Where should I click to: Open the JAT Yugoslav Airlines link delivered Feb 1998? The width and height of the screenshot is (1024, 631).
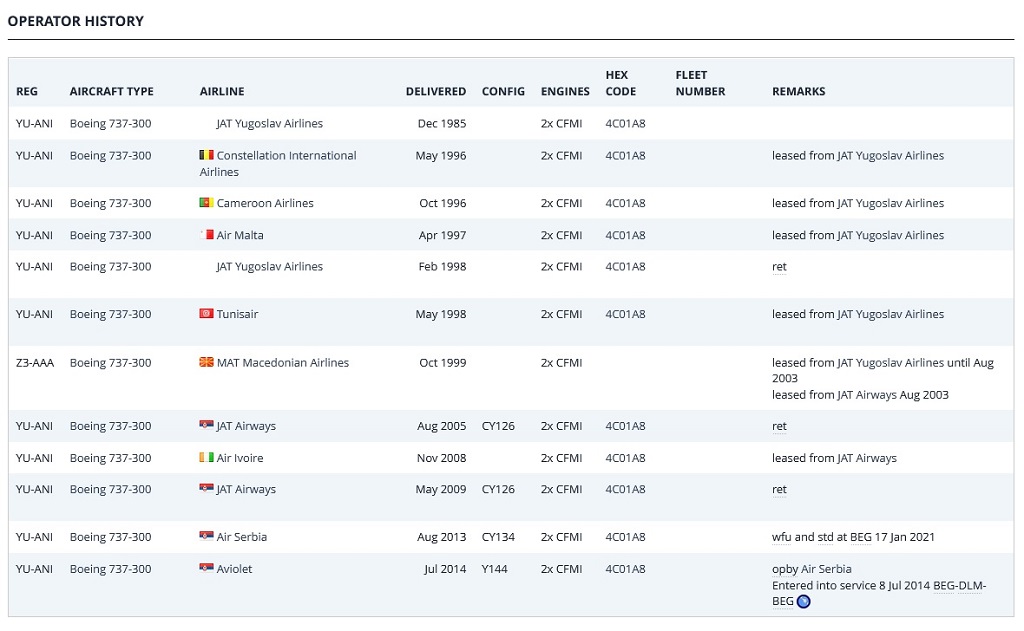click(x=270, y=267)
